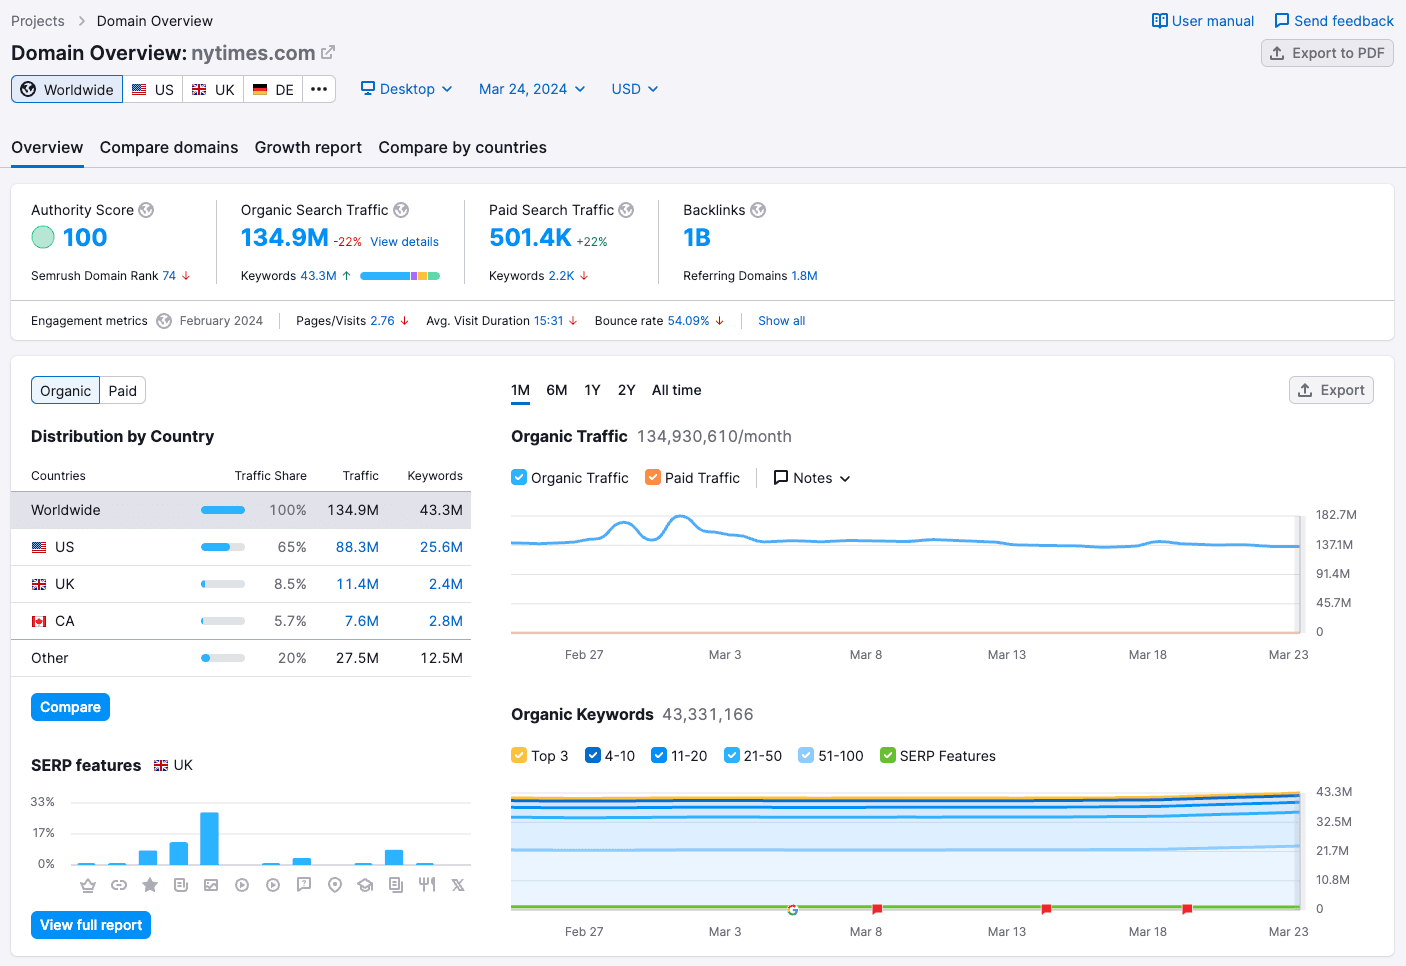Click the multicolor keywords distribution bar
Viewport: 1406px width, 966px height.
pyautogui.click(x=400, y=275)
